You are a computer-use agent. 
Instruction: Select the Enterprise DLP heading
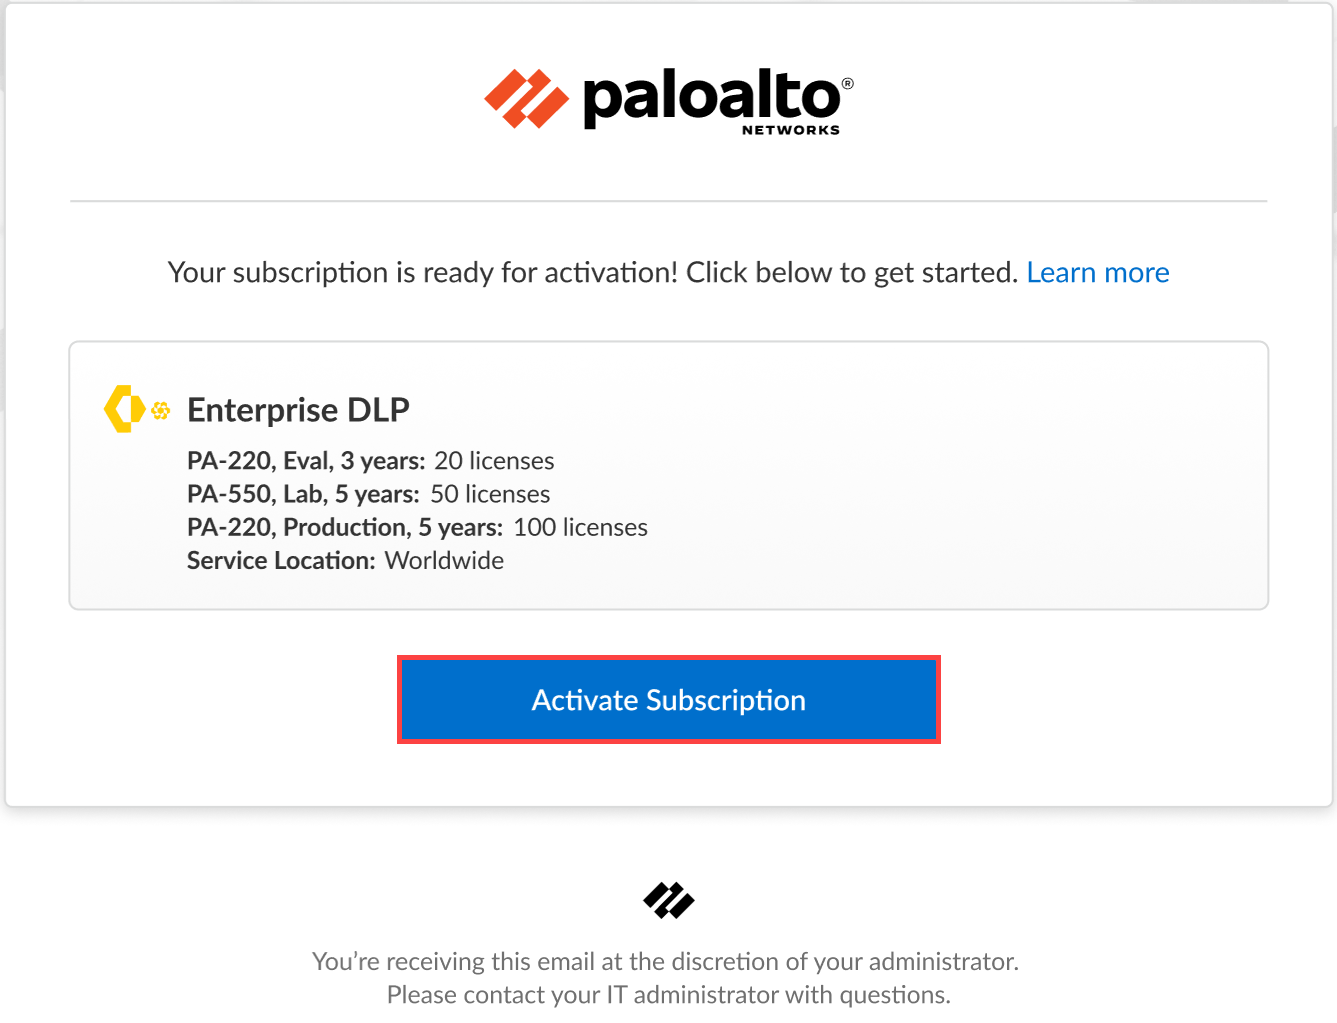tap(298, 410)
